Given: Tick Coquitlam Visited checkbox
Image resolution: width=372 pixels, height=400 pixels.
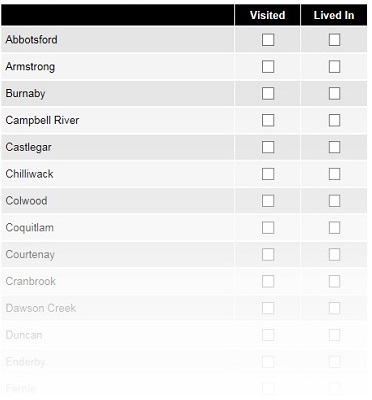Looking at the screenshot, I should point(268,228).
